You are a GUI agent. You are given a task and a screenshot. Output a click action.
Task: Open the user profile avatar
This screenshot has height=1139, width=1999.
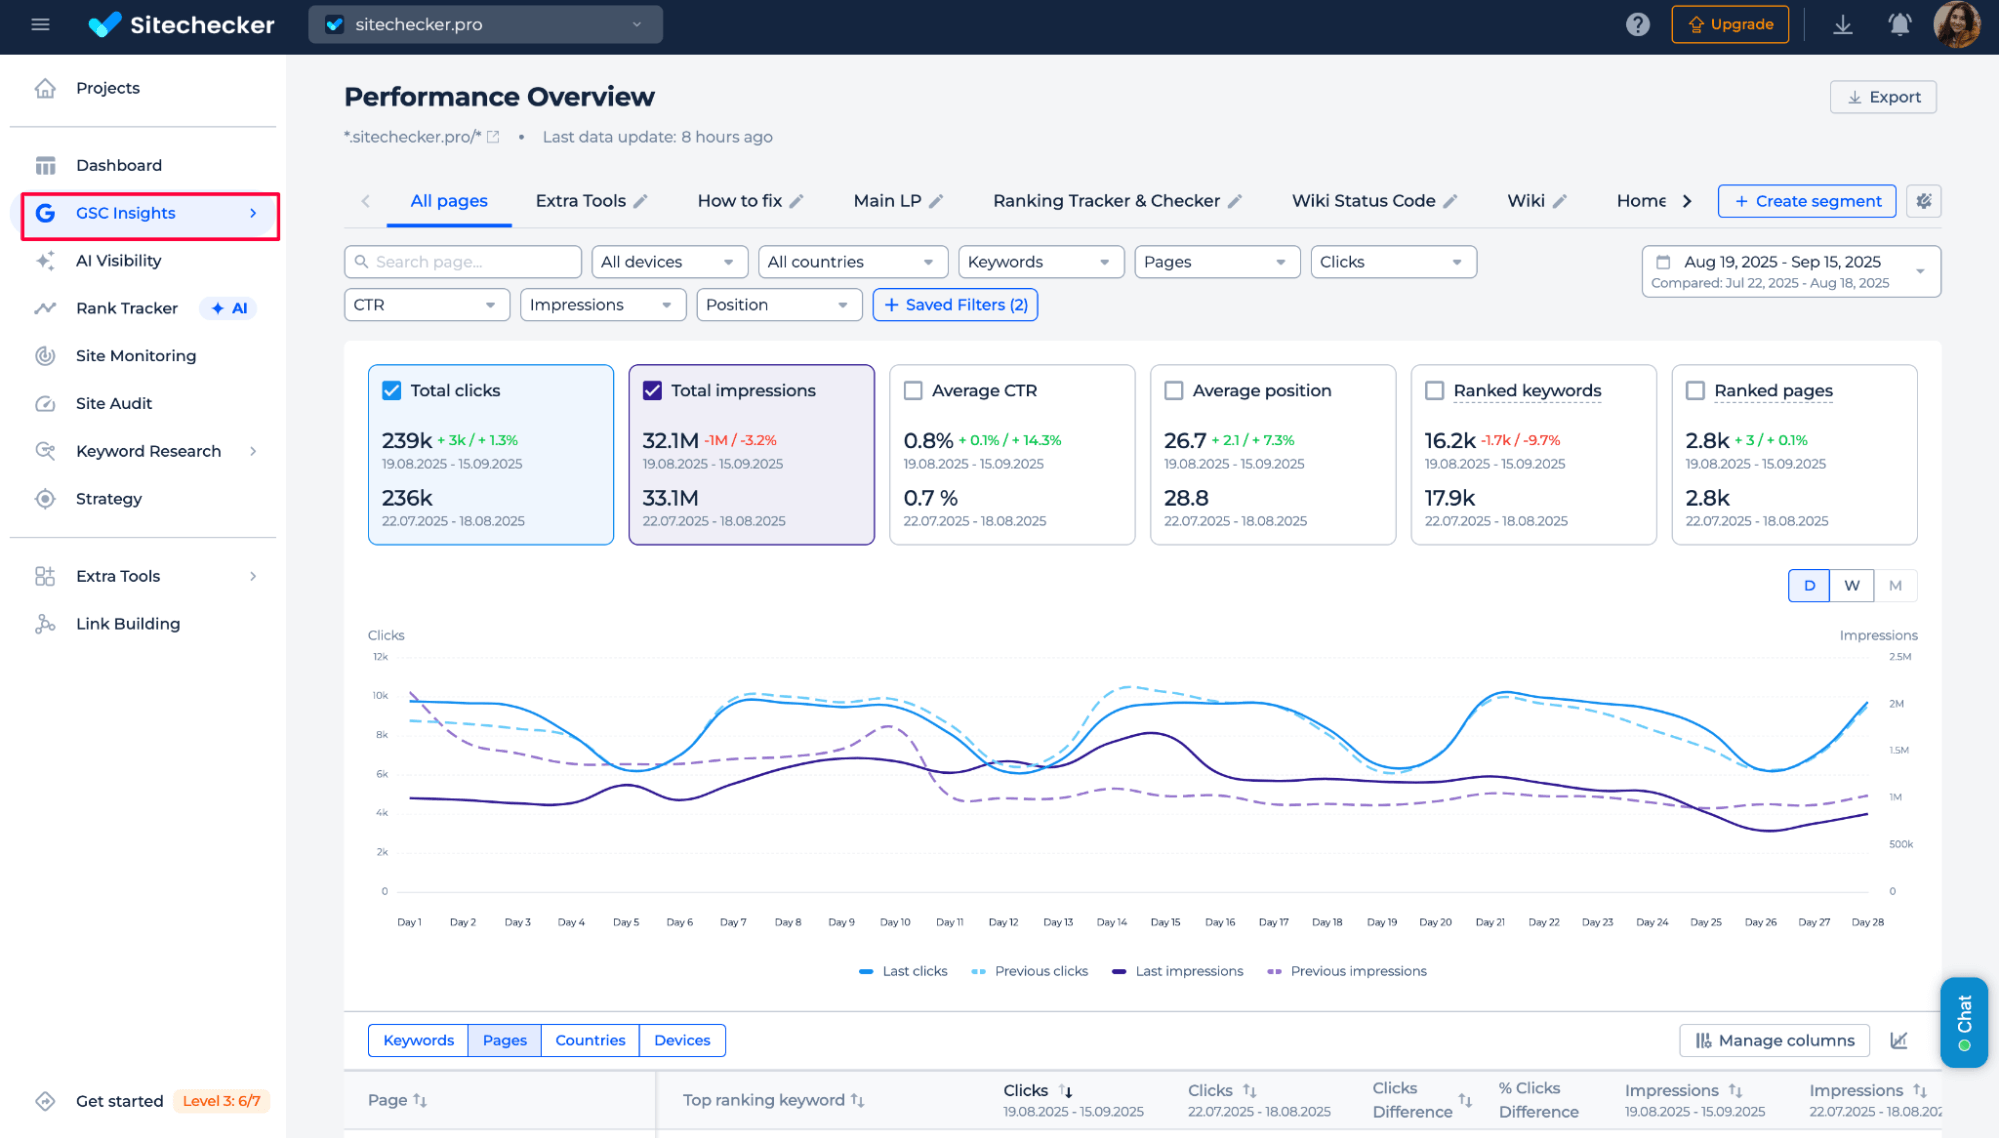(x=1956, y=24)
